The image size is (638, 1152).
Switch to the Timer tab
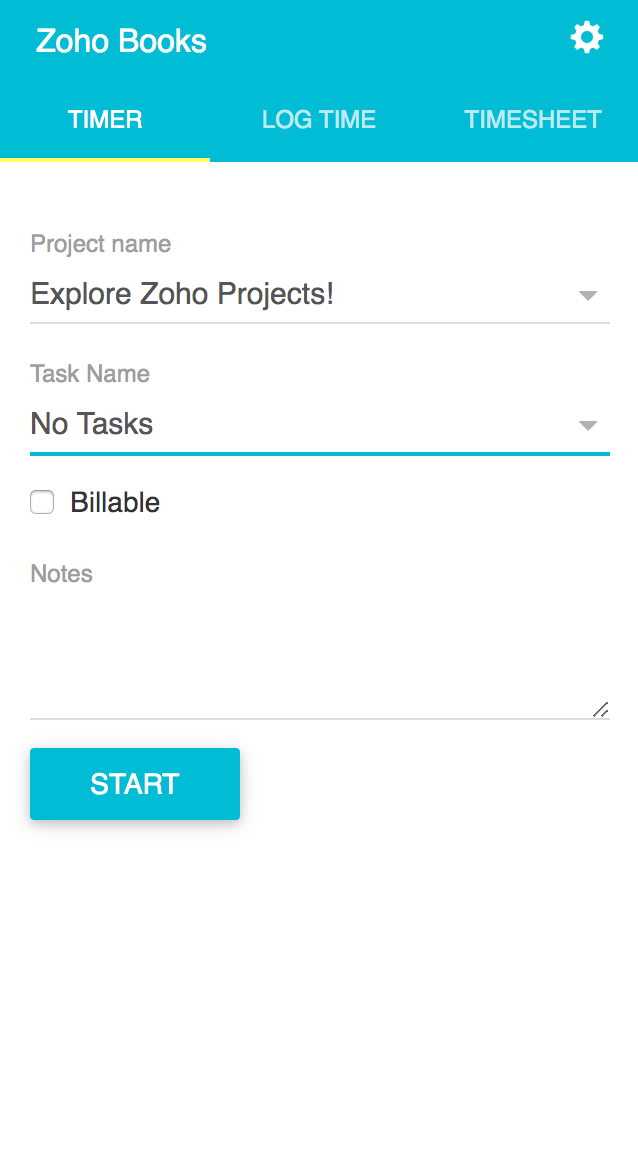click(x=105, y=120)
